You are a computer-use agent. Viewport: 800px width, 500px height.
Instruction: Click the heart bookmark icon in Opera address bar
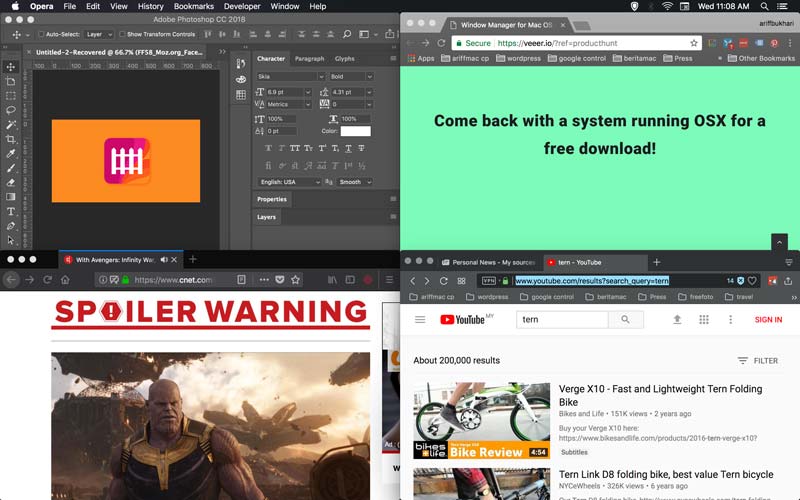(x=752, y=281)
